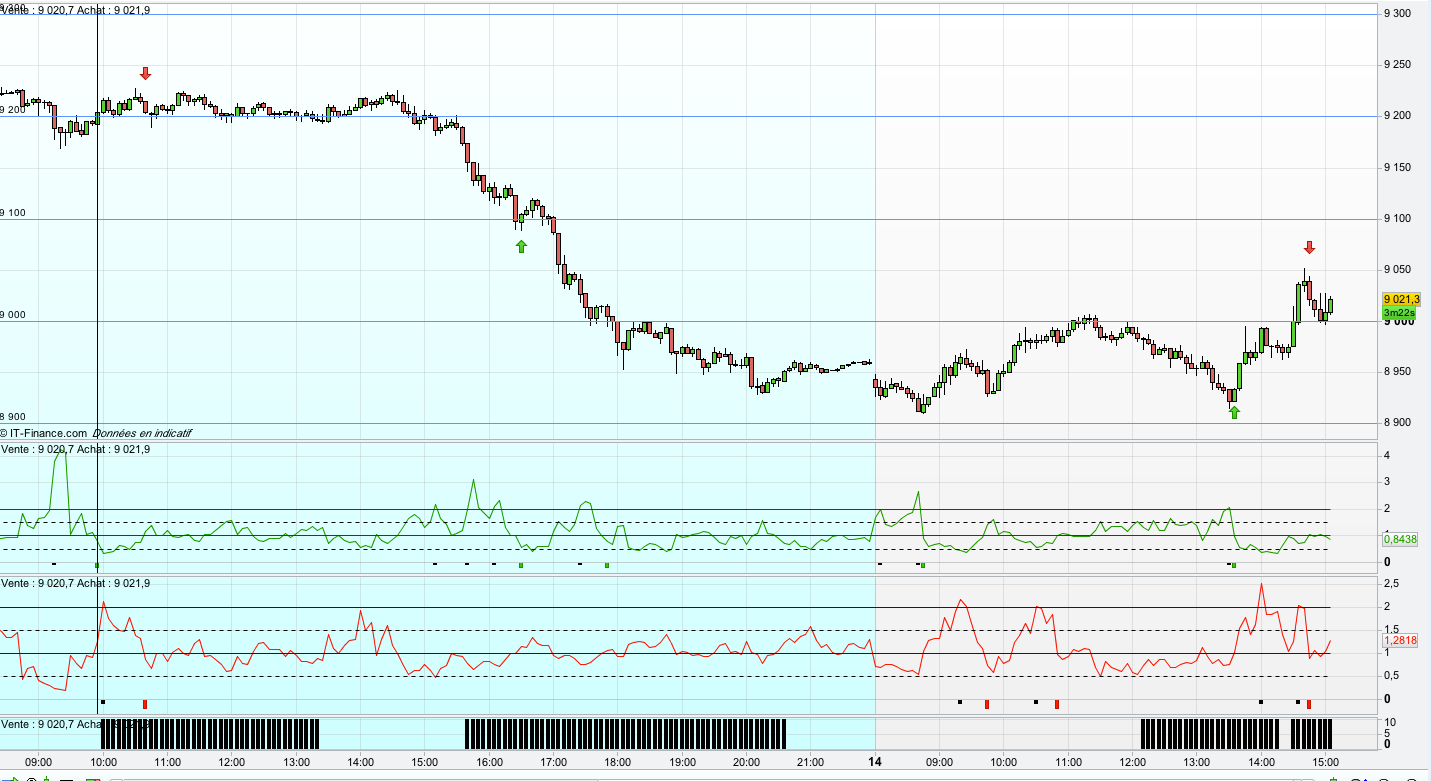Click the 10 scale label of bottom histogram

(1389, 721)
